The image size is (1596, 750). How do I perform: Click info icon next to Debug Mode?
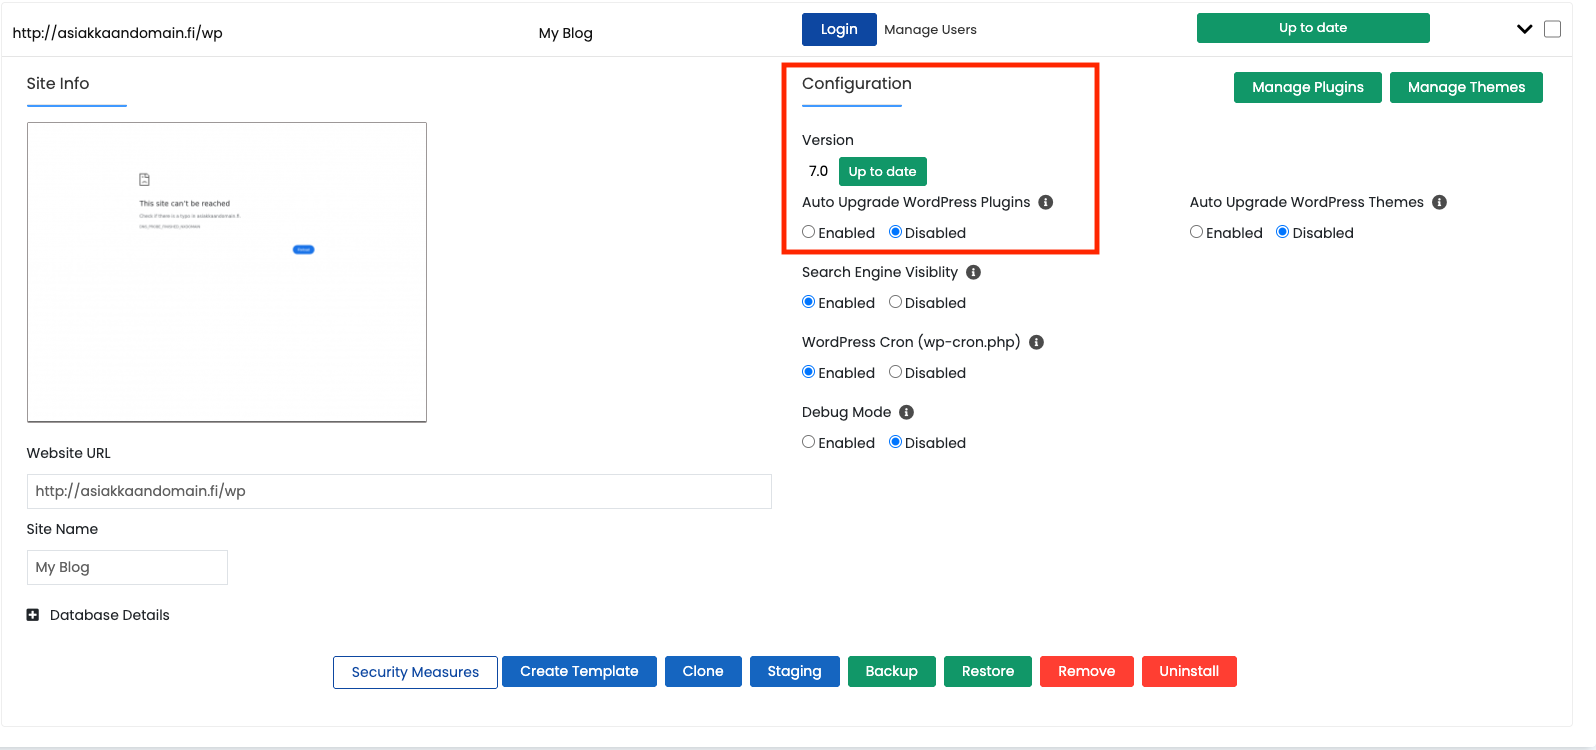click(x=907, y=412)
